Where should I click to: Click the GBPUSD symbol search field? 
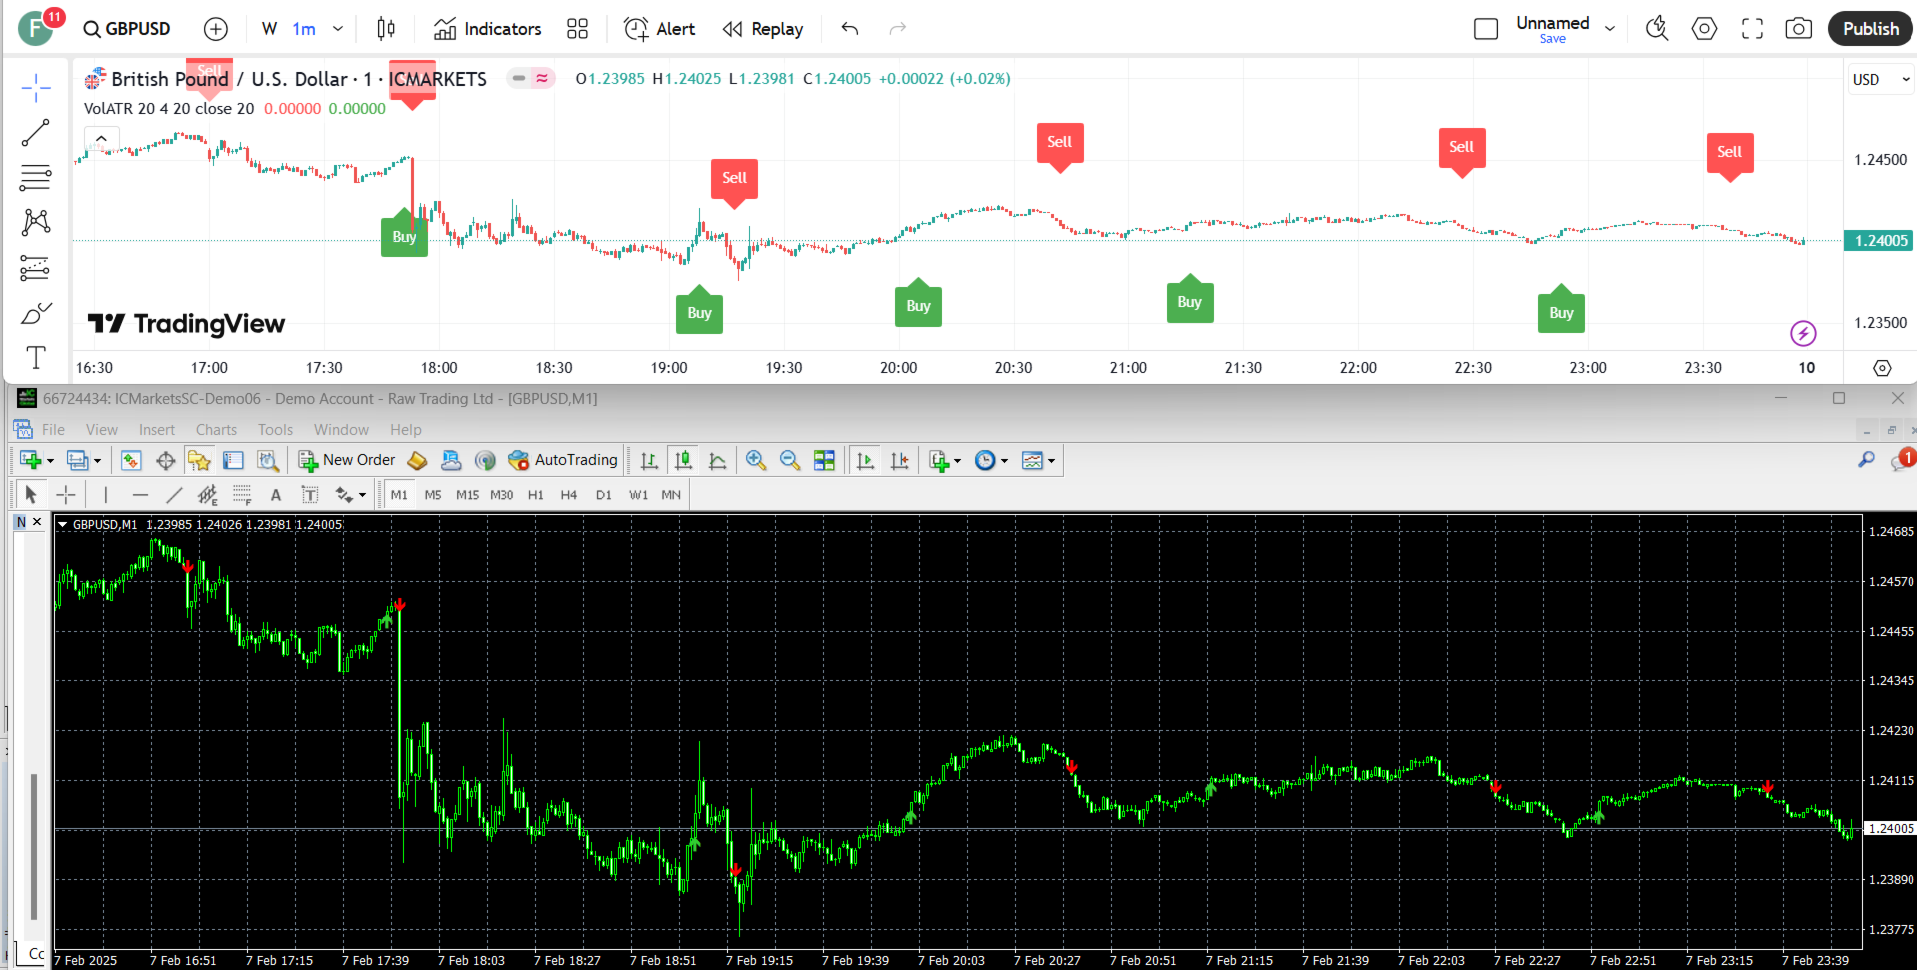click(127, 29)
